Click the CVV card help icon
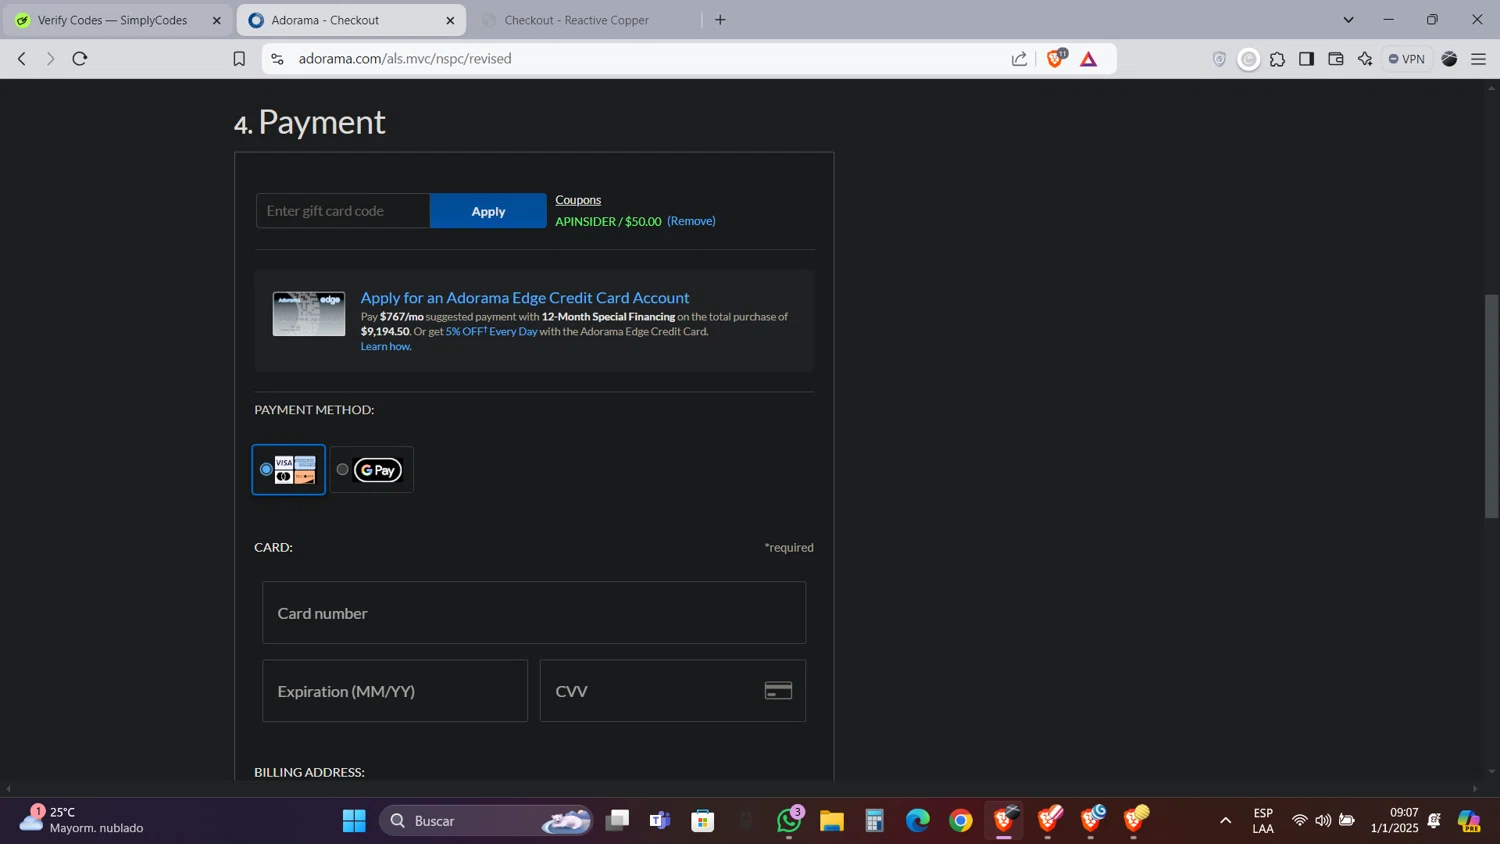Image resolution: width=1500 pixels, height=844 pixels. click(779, 691)
